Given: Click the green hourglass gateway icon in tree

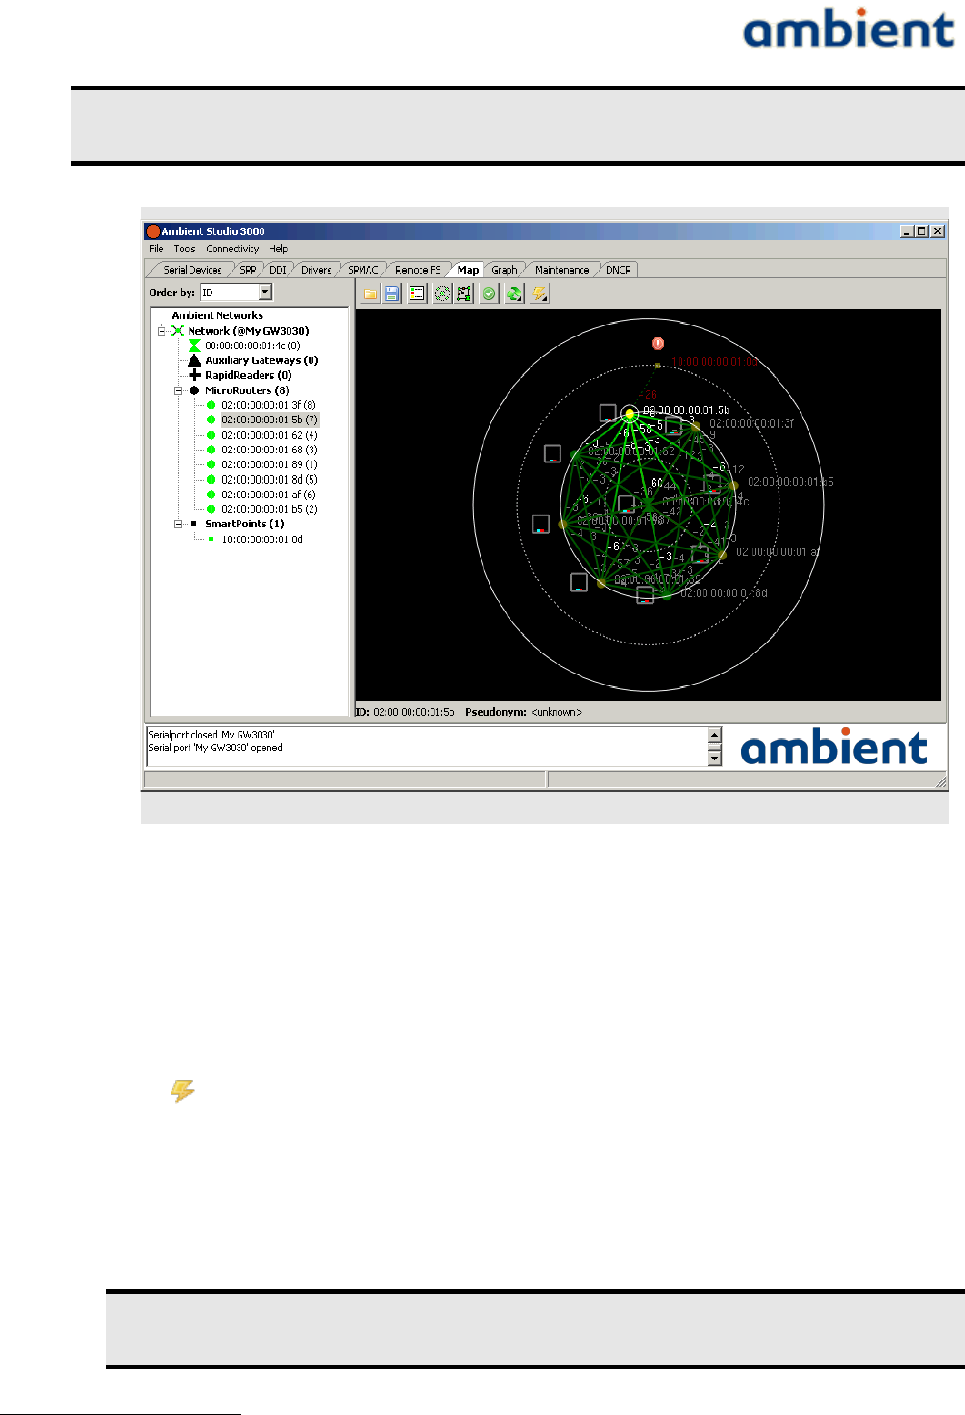Looking at the screenshot, I should tap(194, 345).
